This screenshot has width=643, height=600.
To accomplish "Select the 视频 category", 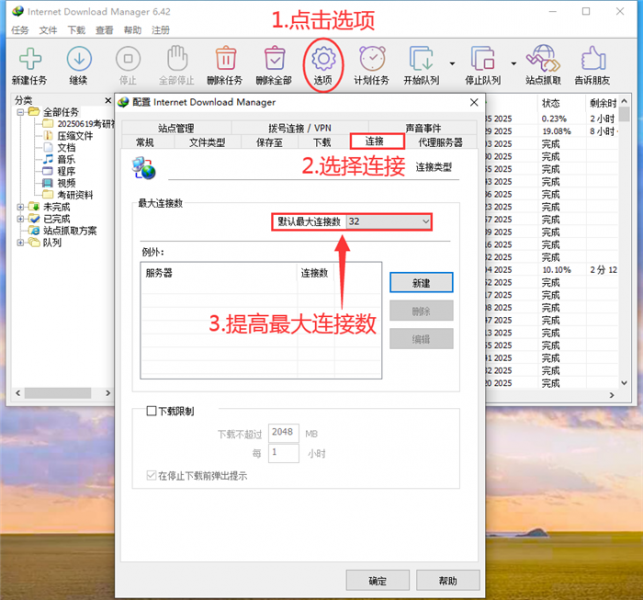I will coord(66,183).
